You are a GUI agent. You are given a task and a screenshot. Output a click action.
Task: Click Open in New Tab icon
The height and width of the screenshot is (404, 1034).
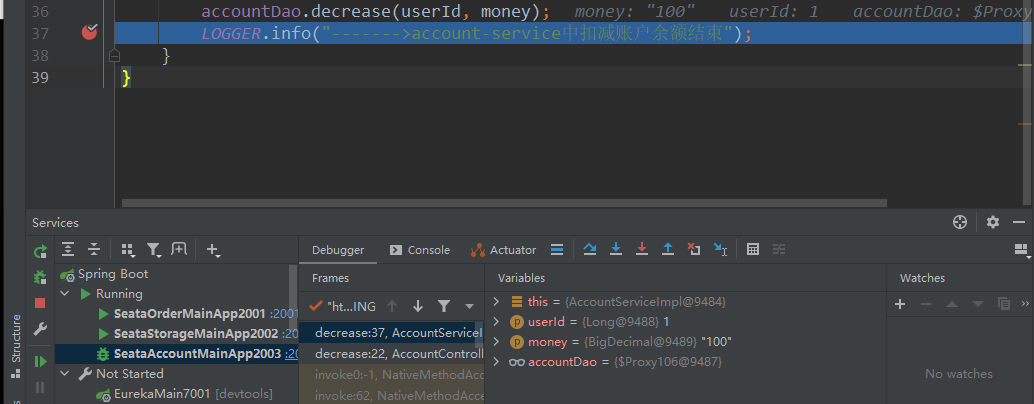[x=179, y=249]
